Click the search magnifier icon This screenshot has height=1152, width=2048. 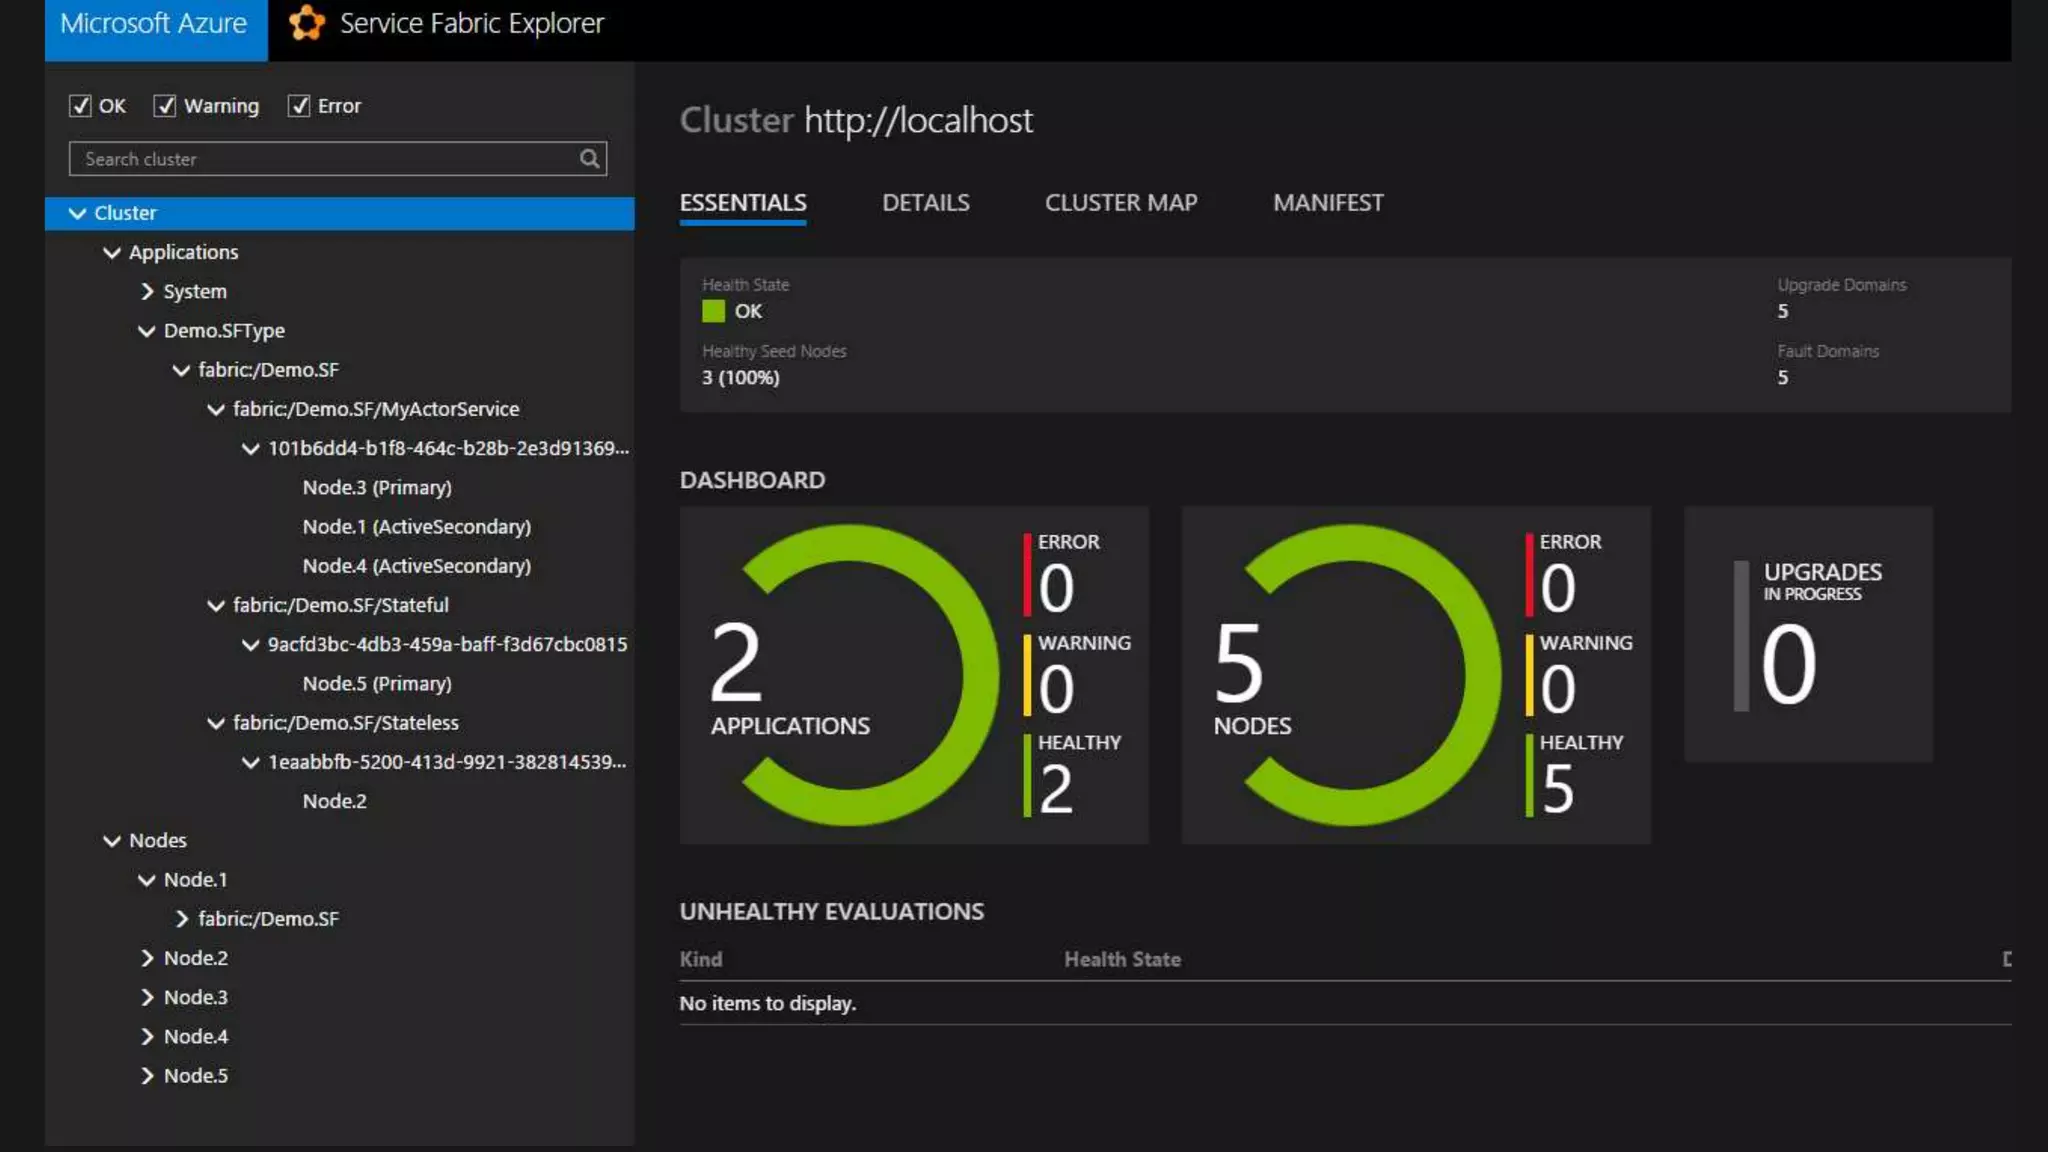[589, 159]
